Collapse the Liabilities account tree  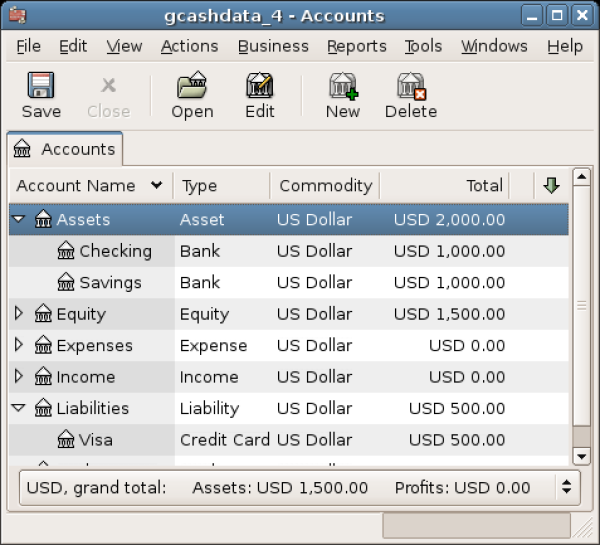19,408
